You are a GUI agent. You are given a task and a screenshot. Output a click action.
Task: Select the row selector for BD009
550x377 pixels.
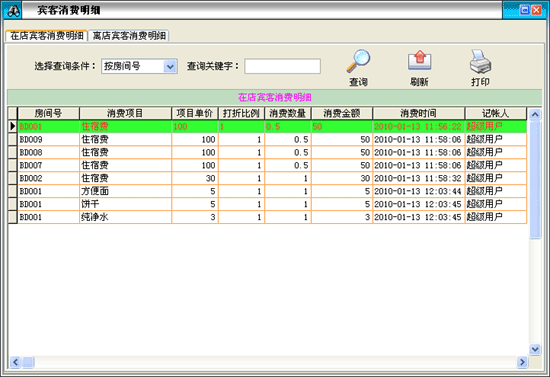coord(13,139)
